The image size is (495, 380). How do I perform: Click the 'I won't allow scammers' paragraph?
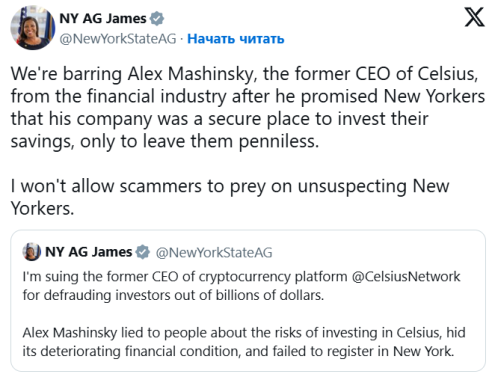tap(230, 197)
